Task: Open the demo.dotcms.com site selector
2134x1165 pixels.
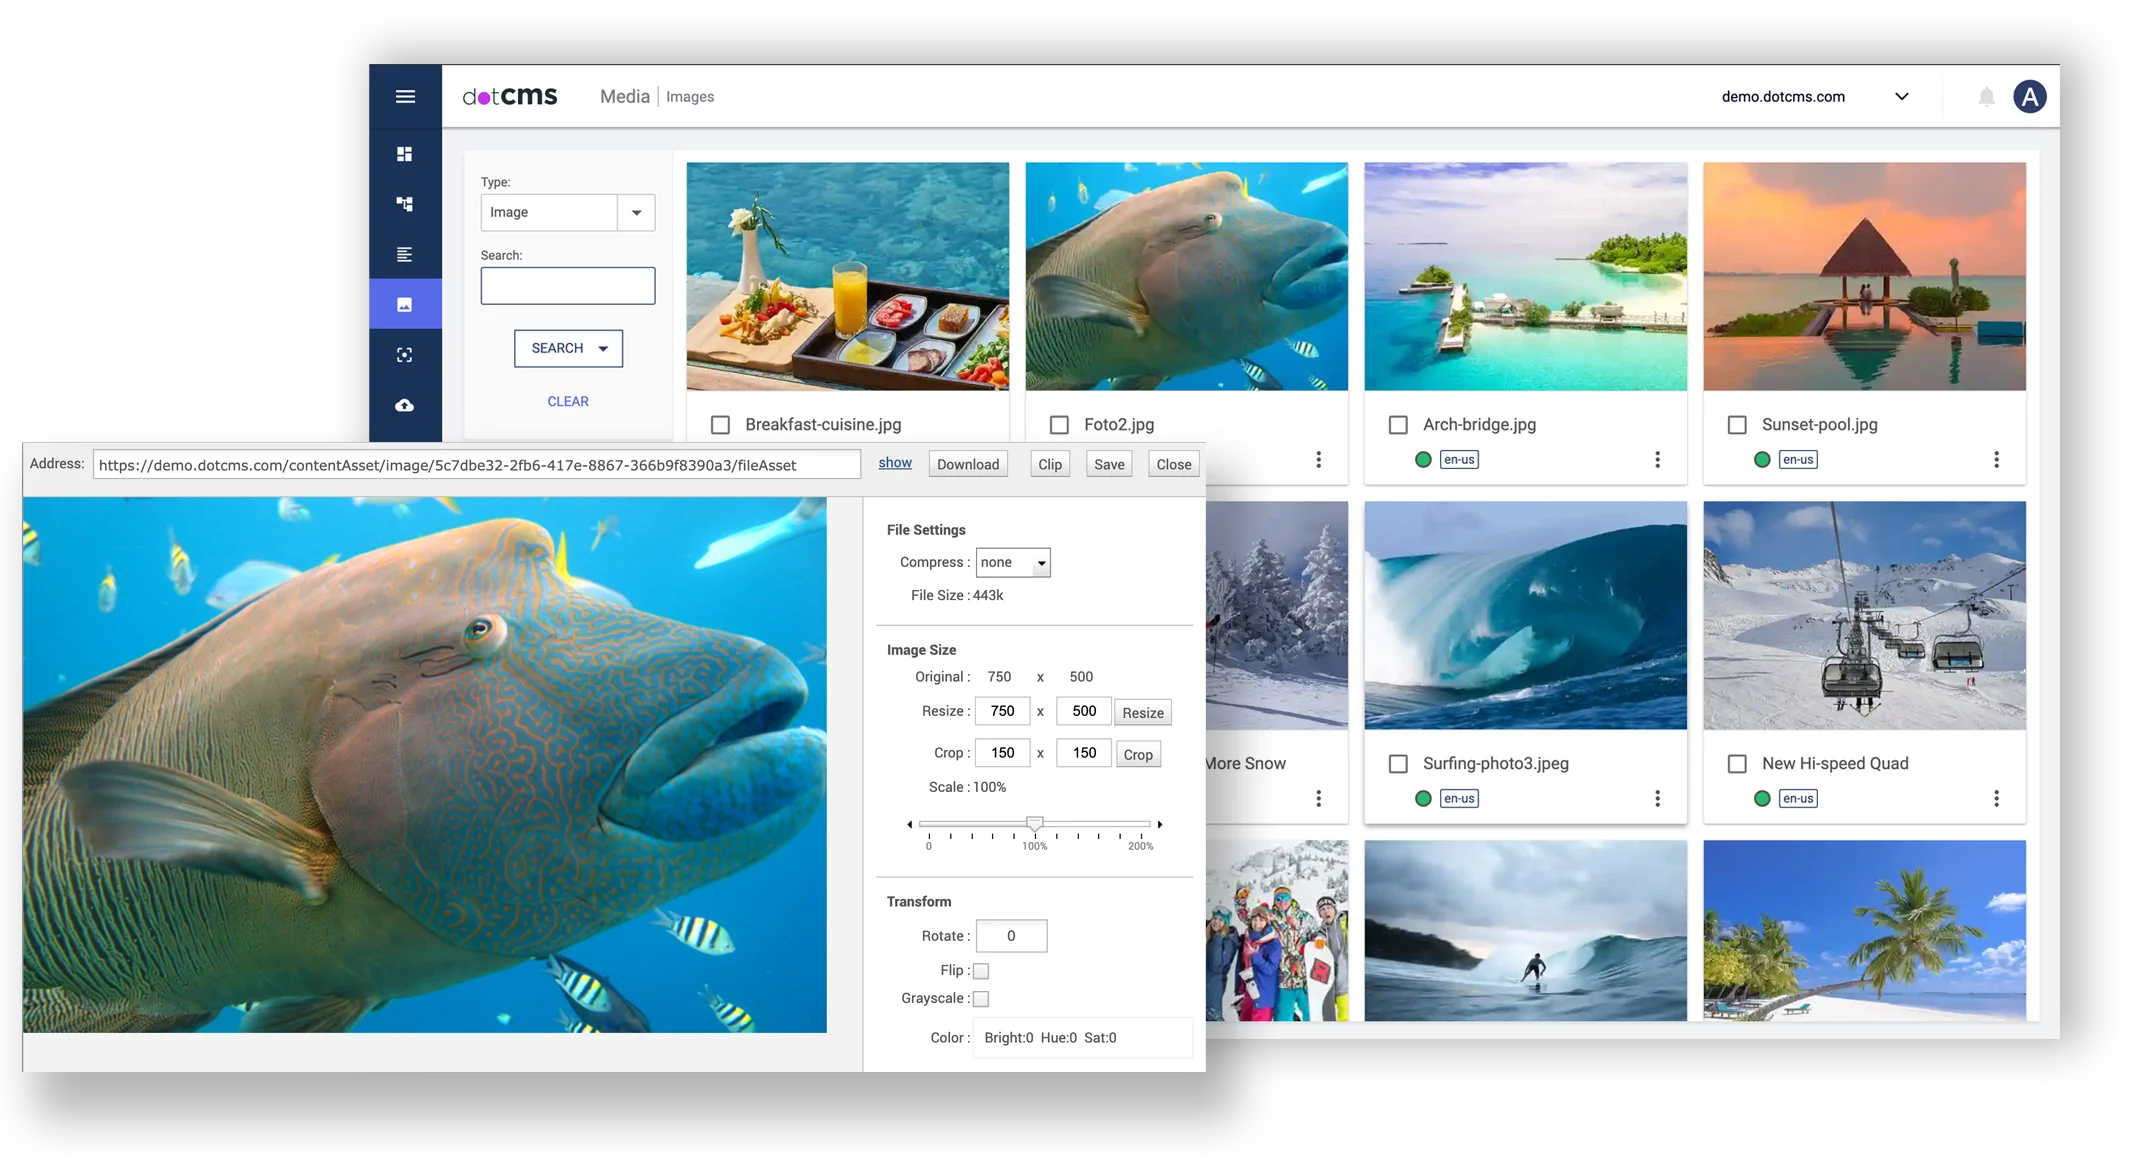Action: 1815,97
